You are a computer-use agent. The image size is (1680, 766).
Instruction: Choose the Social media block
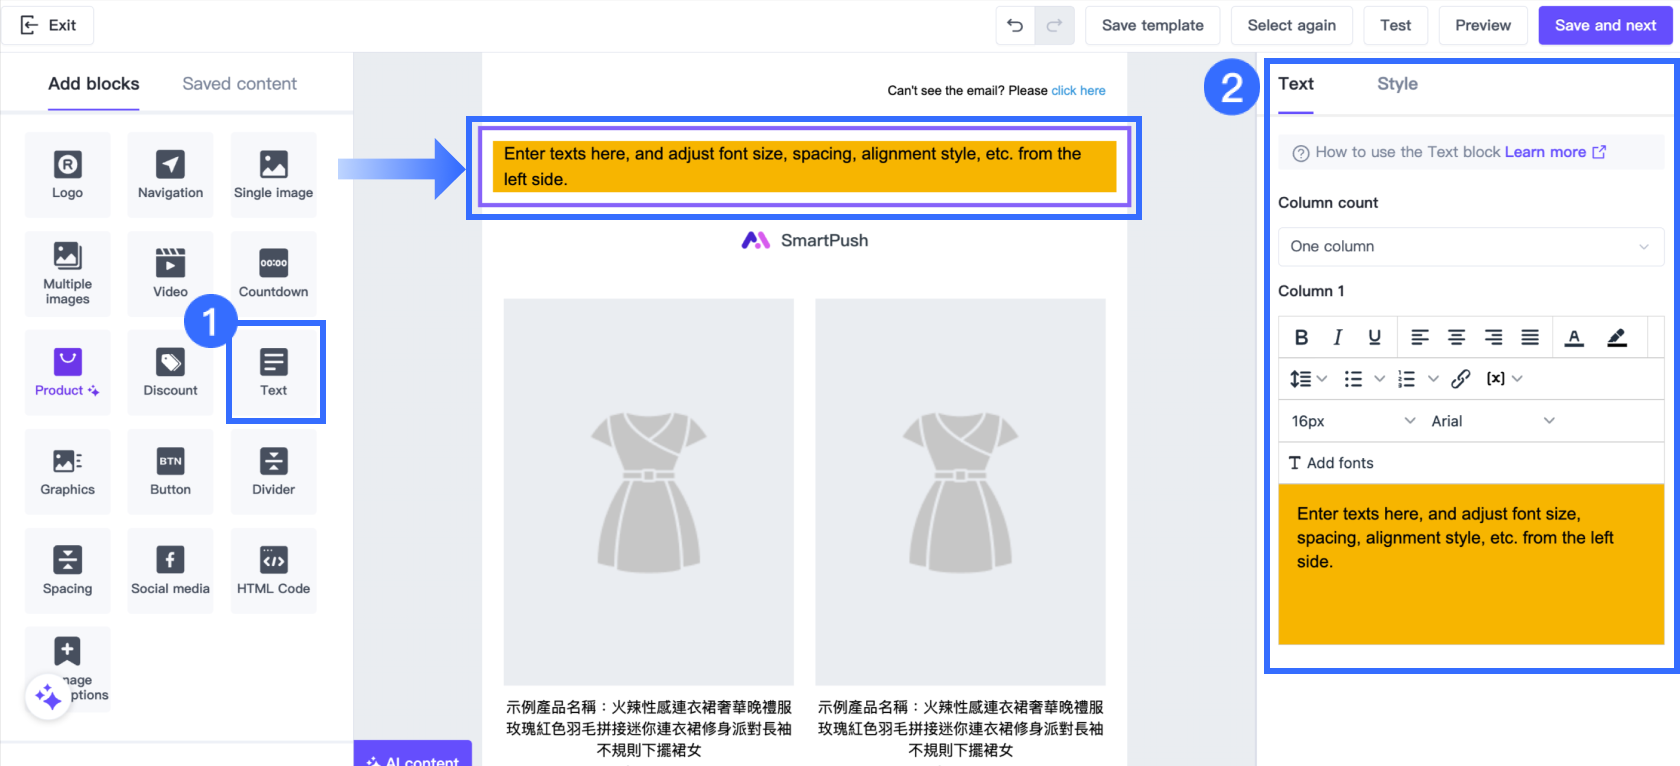tap(170, 570)
